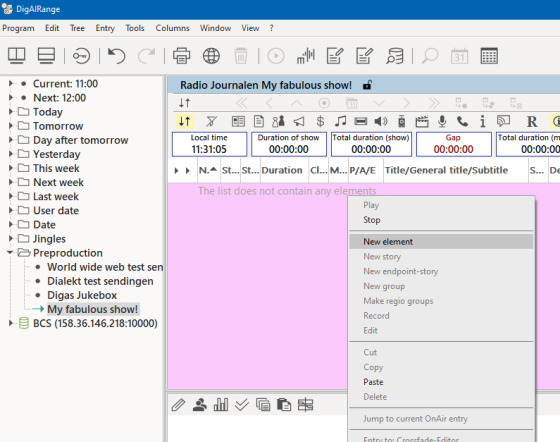Image resolution: width=560 pixels, height=442 pixels.
Task: Filter by people/interview type icon
Action: (278, 122)
